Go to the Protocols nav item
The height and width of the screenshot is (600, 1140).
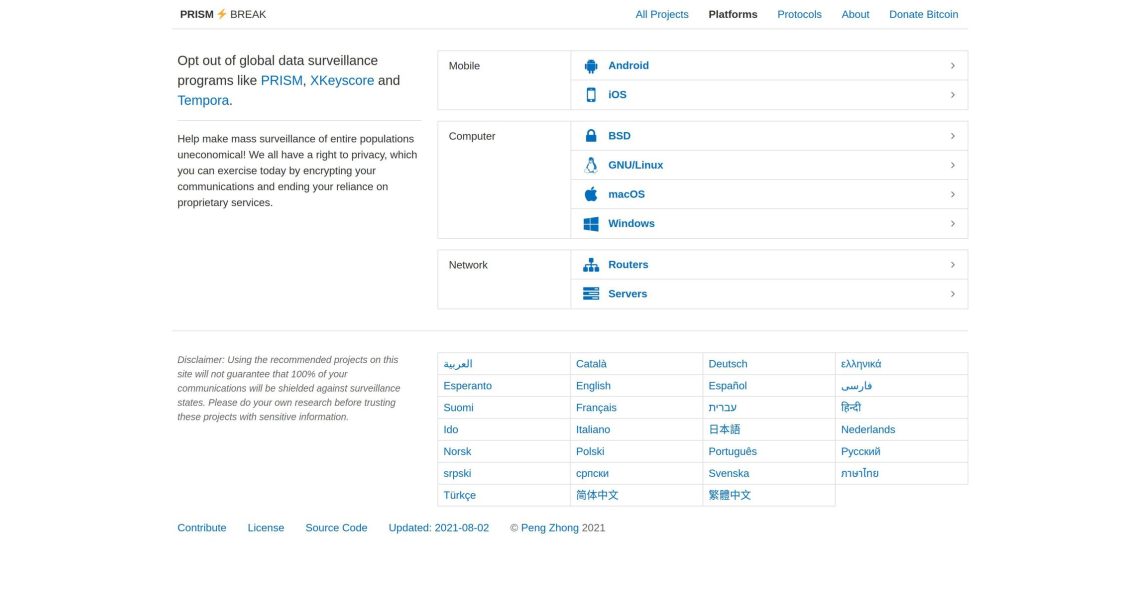click(799, 15)
